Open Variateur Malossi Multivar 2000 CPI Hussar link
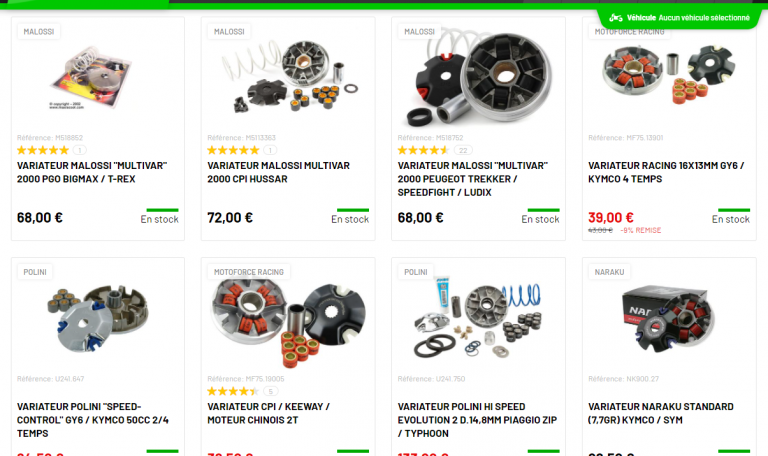 click(x=278, y=172)
